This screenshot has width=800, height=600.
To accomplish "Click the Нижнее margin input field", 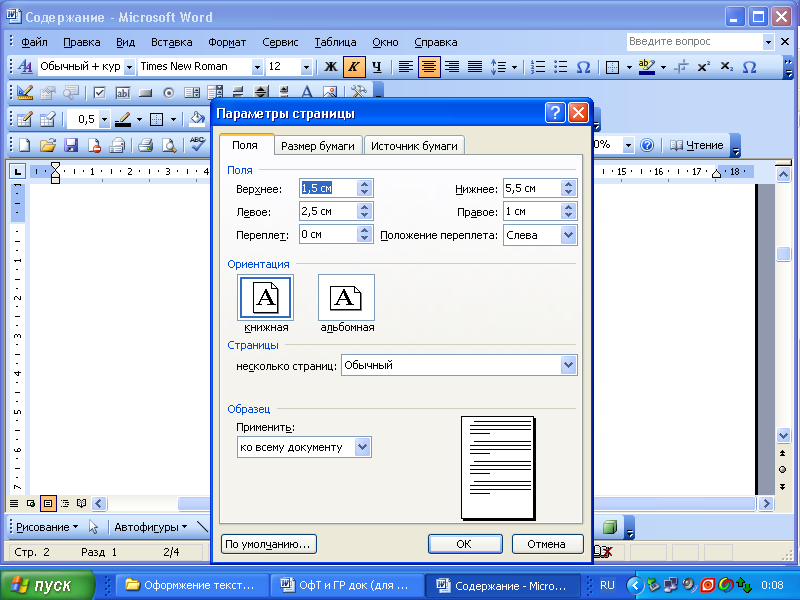I will pos(532,188).
